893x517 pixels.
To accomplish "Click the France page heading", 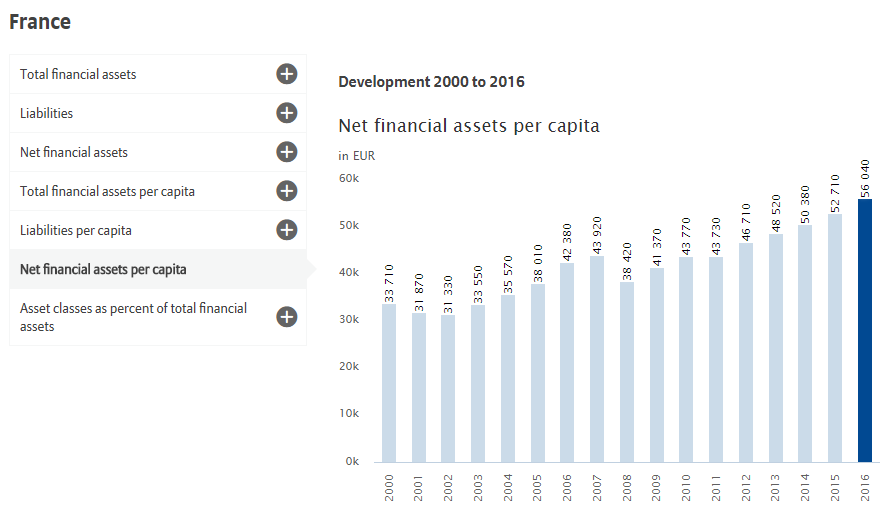I will 40,21.
